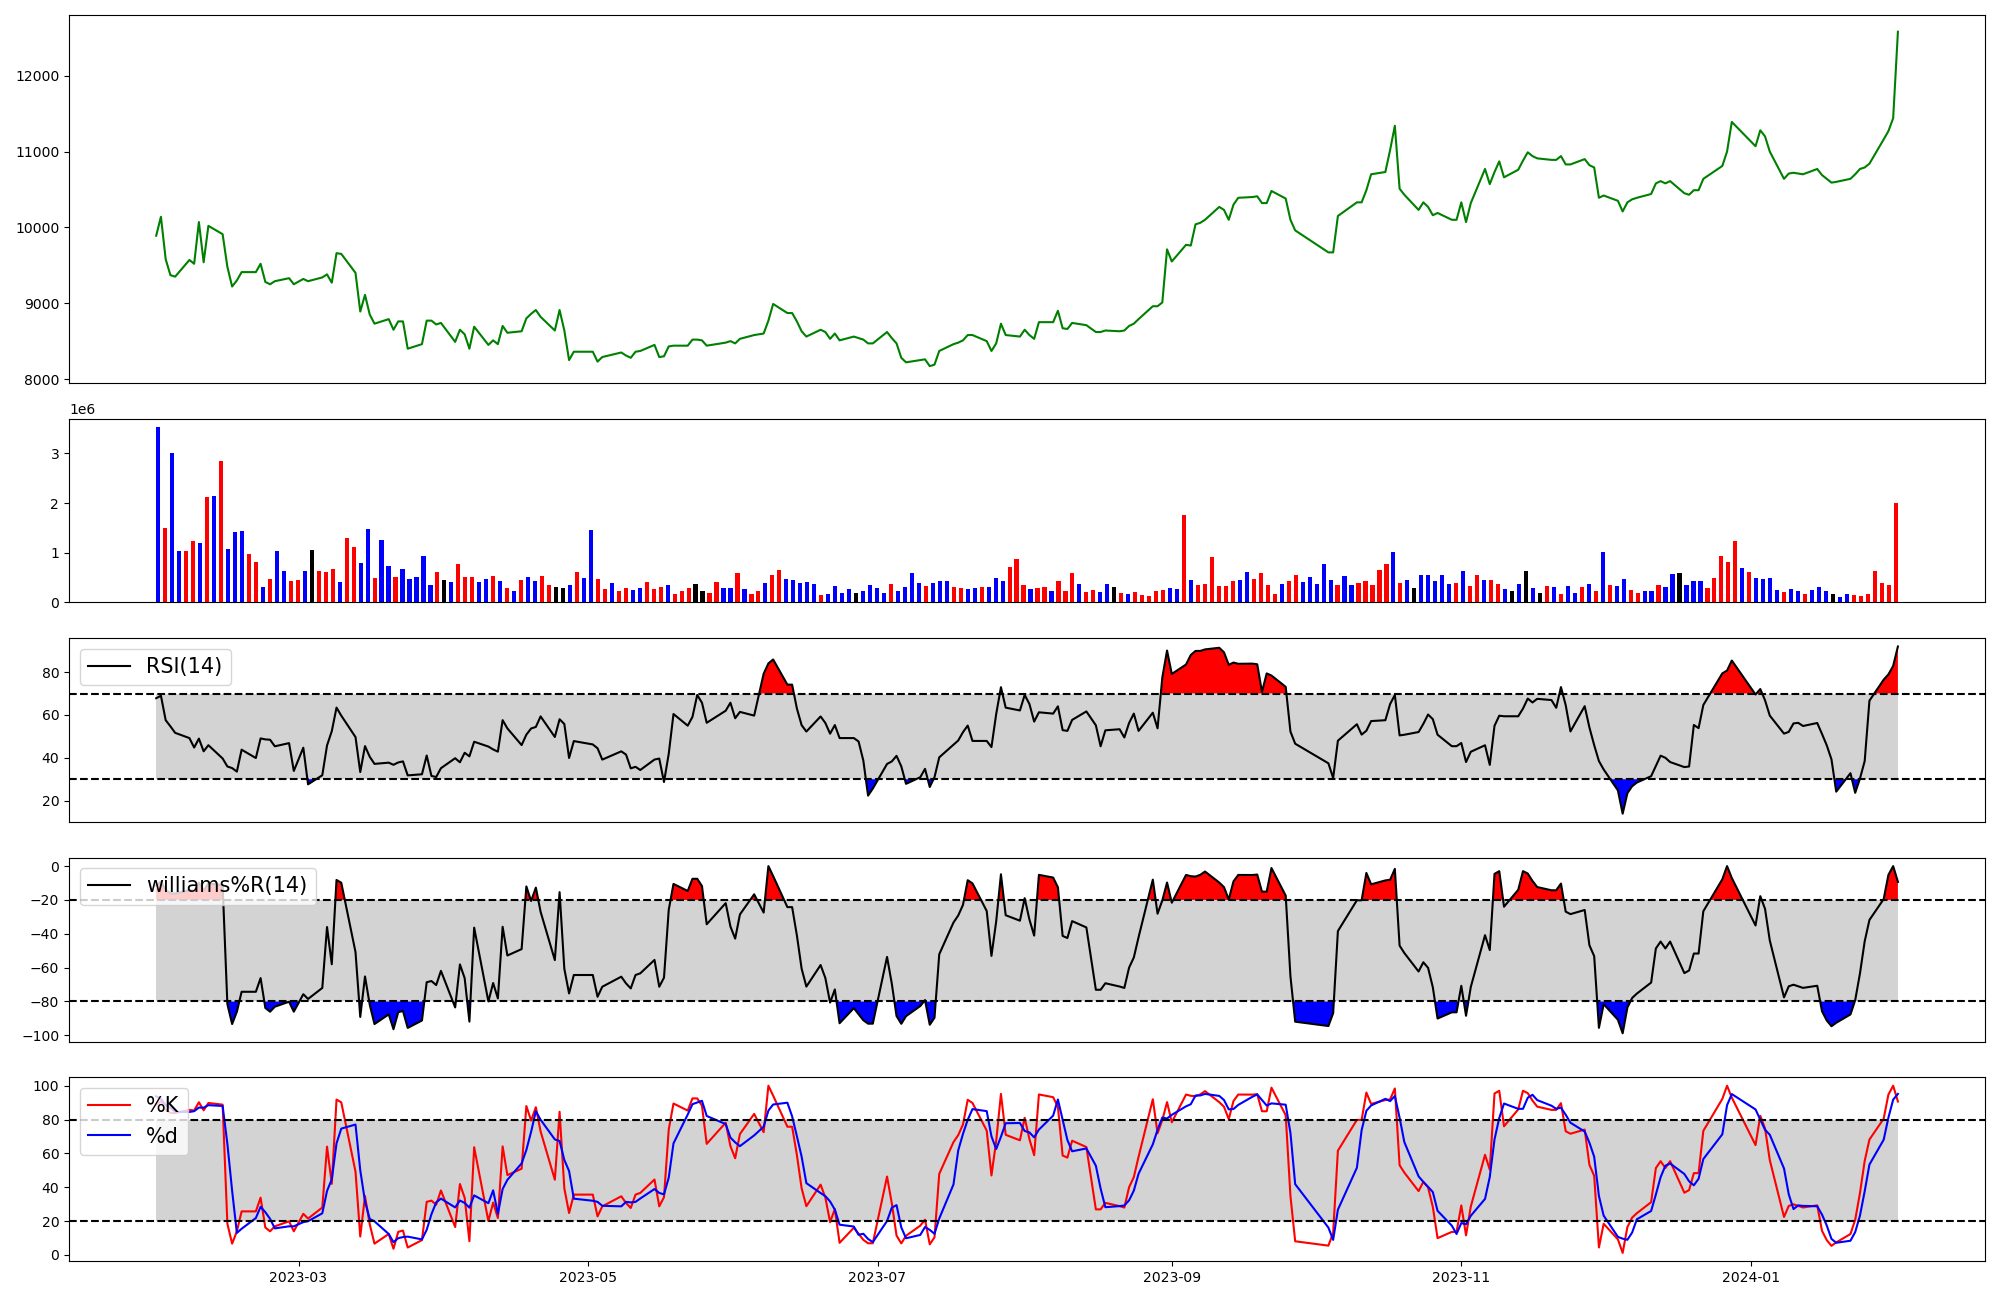Click the %d legend entry
The image size is (2000, 1300).
click(162, 1136)
